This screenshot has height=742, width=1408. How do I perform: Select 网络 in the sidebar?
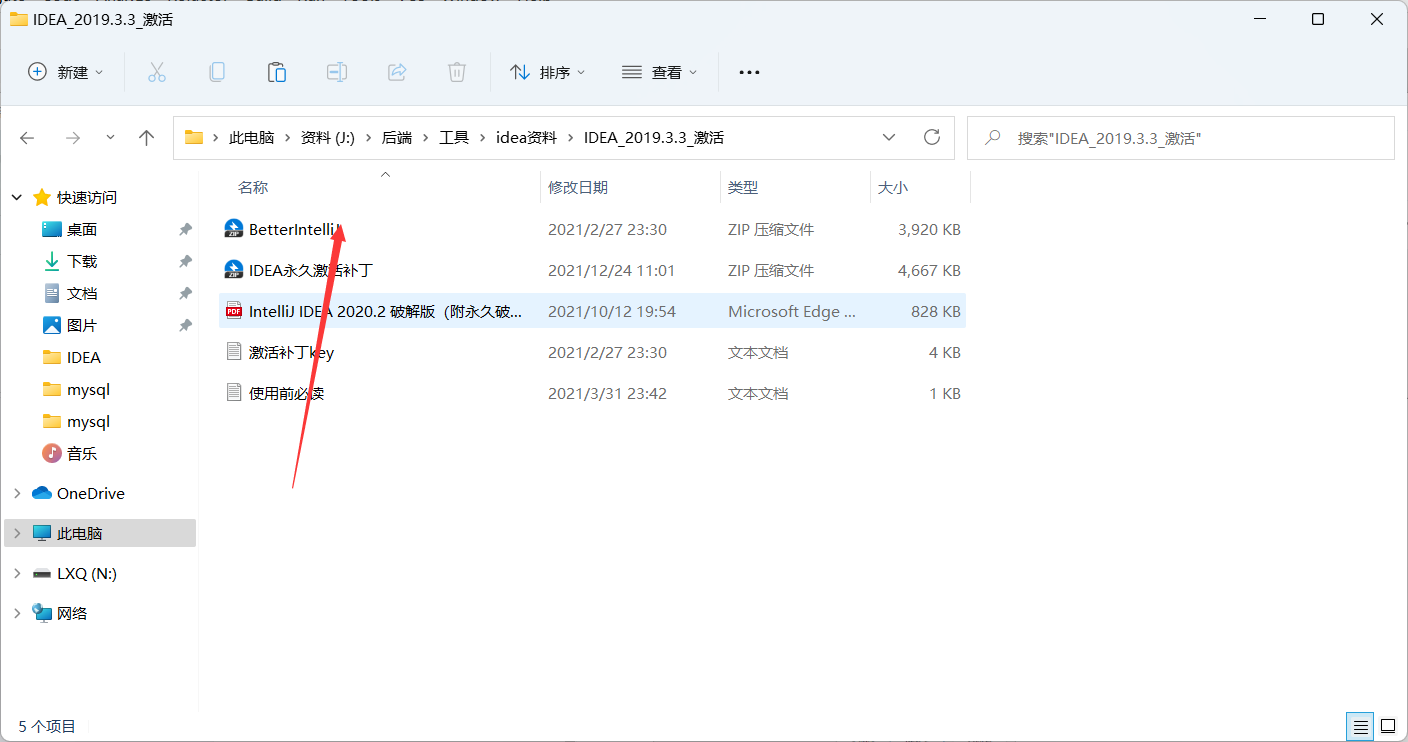pyautogui.click(x=72, y=613)
